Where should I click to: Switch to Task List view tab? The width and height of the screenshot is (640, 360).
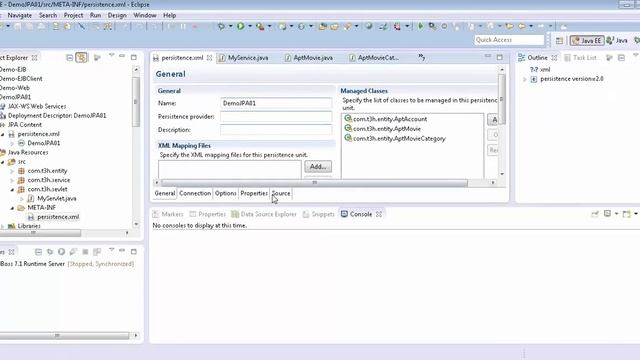click(x=580, y=58)
